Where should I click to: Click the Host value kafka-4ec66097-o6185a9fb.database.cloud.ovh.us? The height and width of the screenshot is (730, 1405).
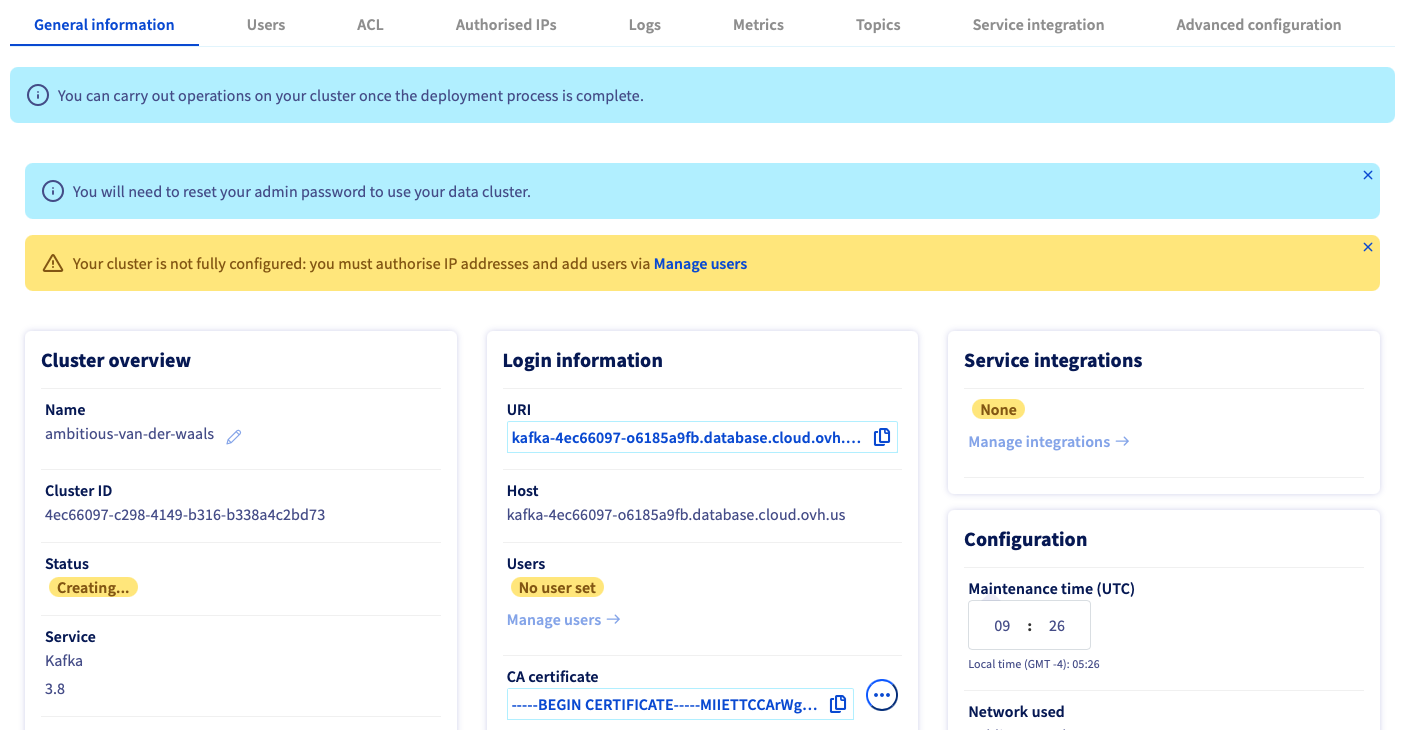tap(676, 515)
